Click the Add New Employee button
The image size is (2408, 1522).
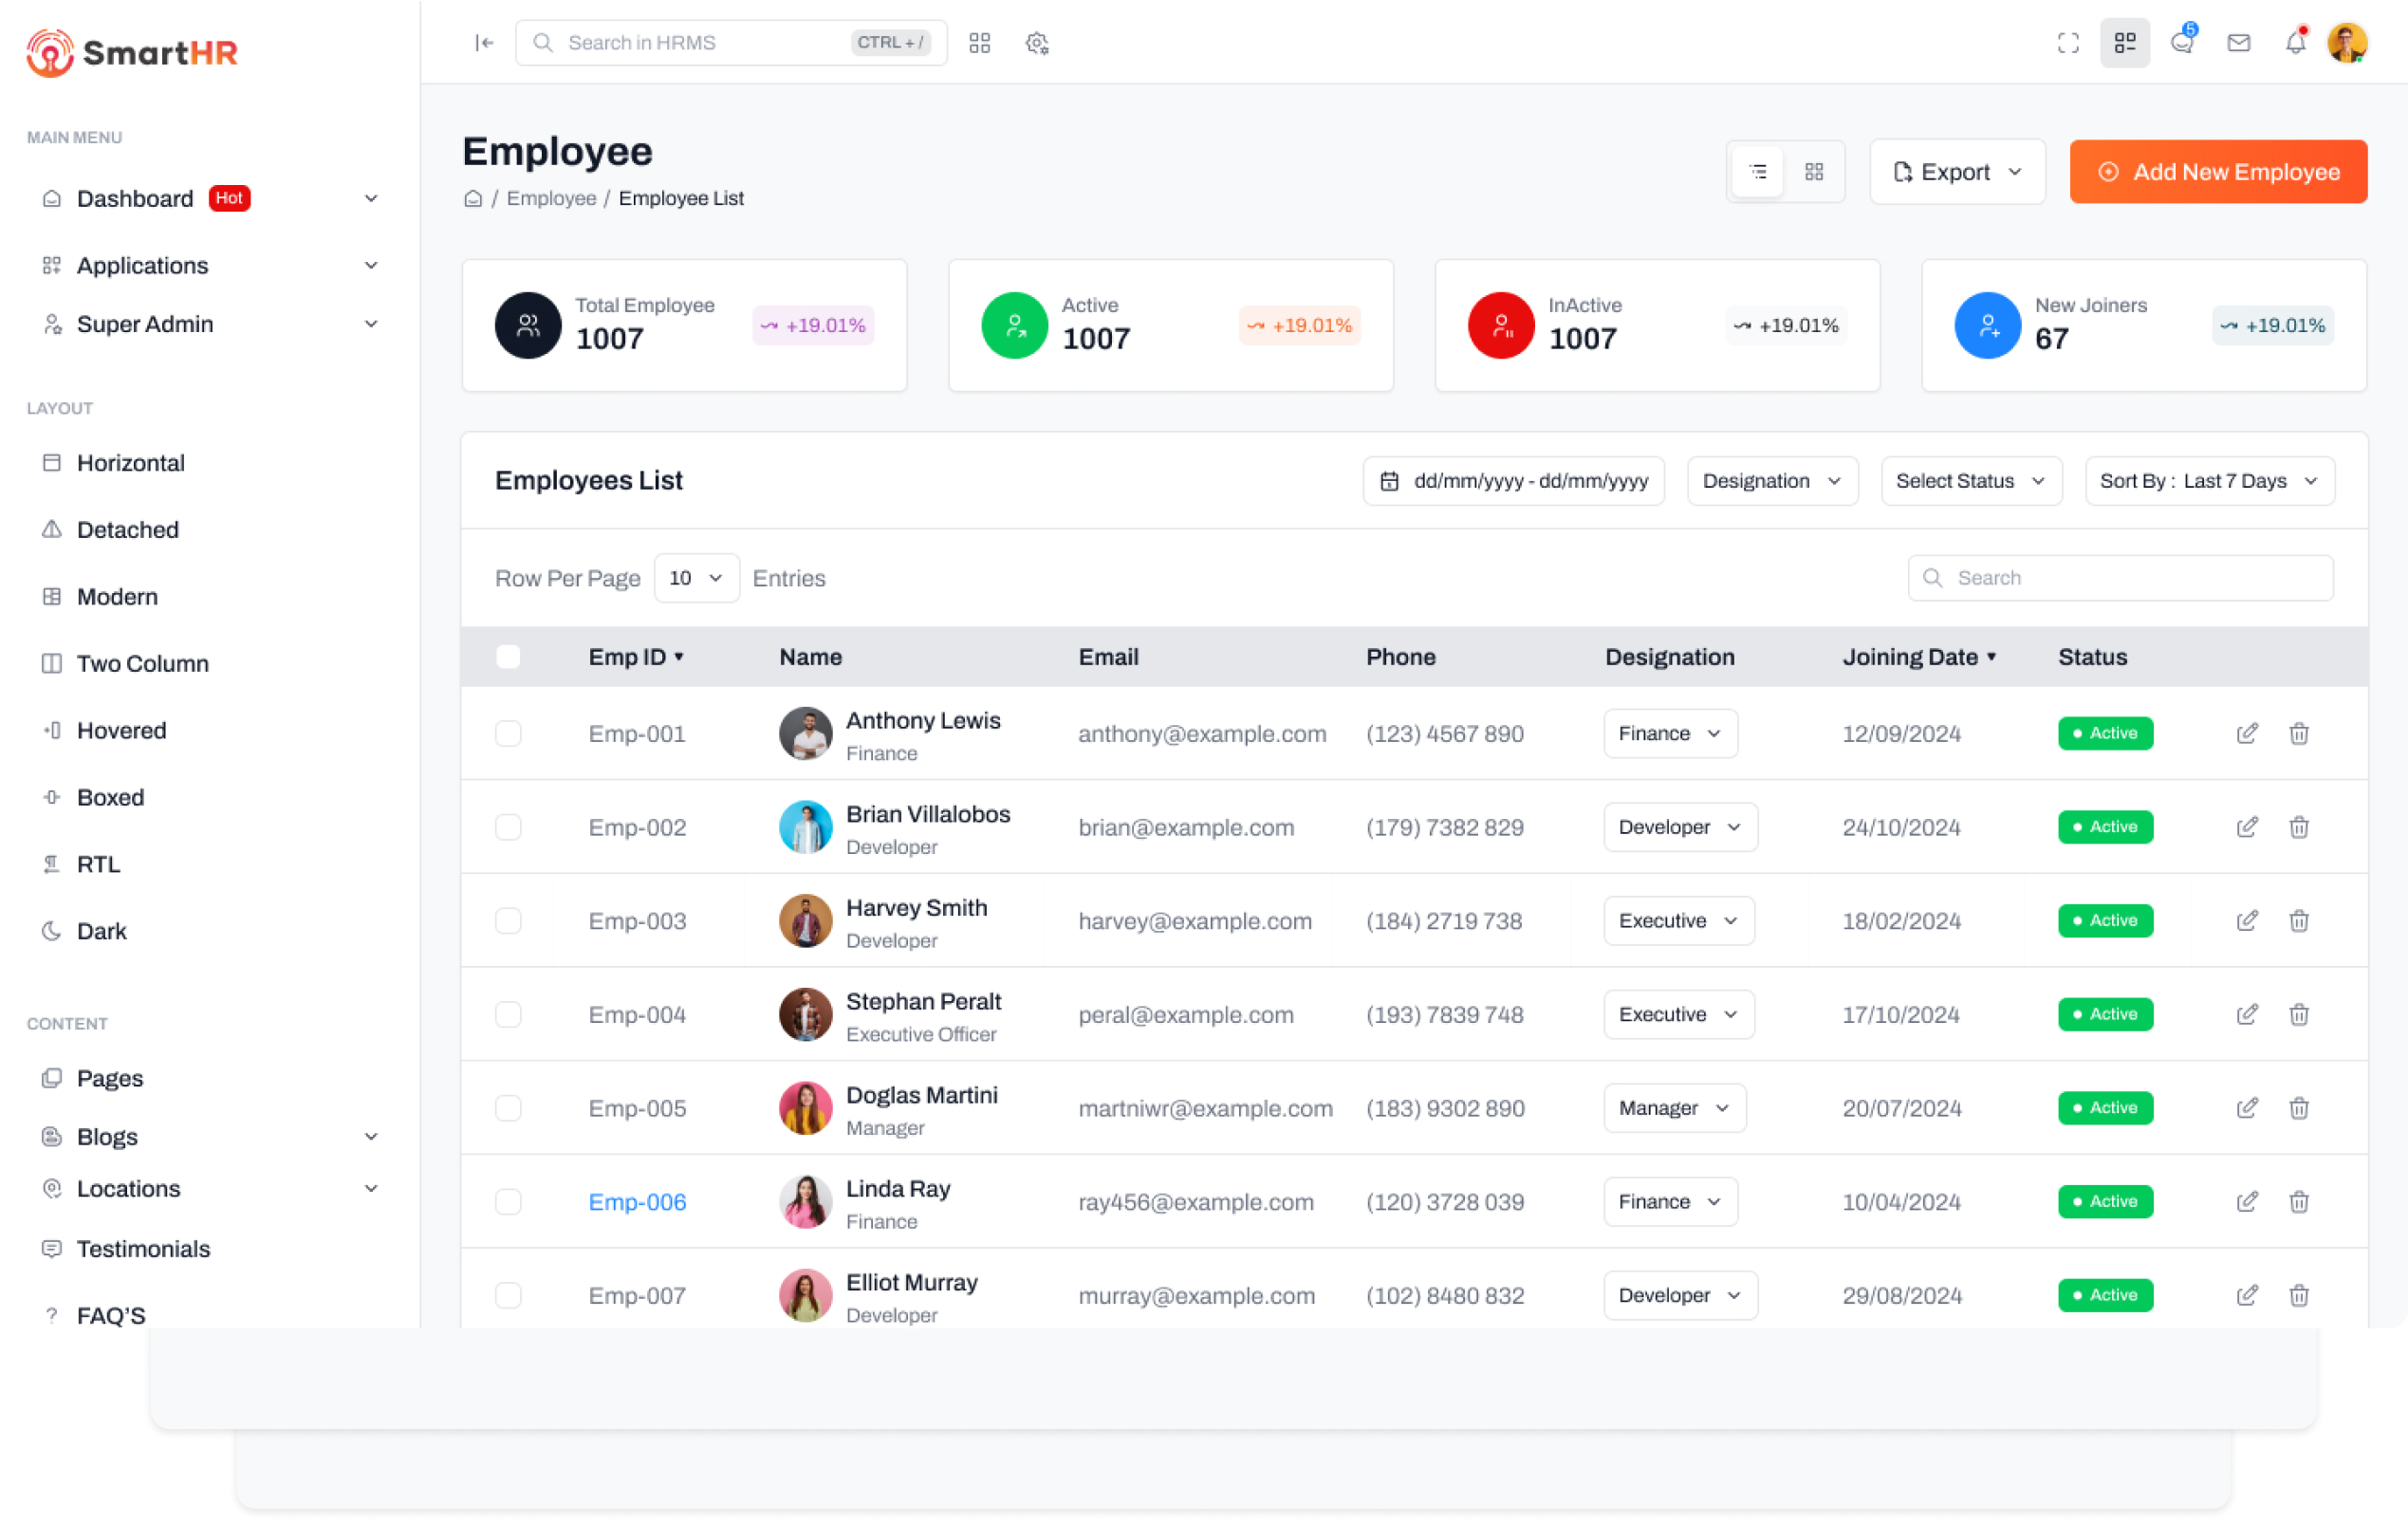2217,172
